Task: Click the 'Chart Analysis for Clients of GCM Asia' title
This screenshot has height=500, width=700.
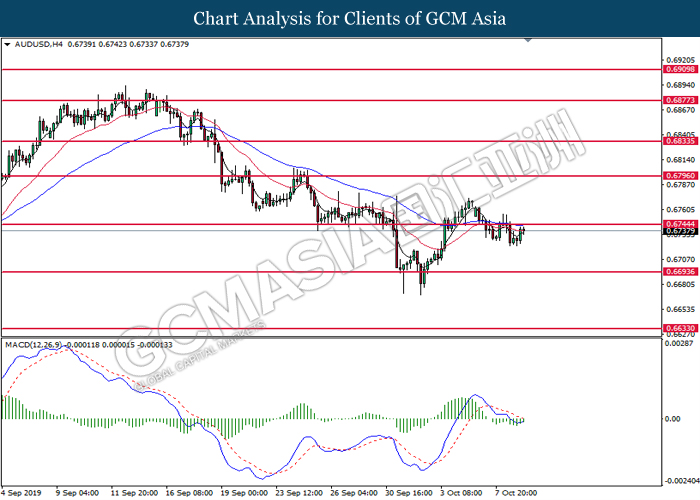Action: coord(350,18)
